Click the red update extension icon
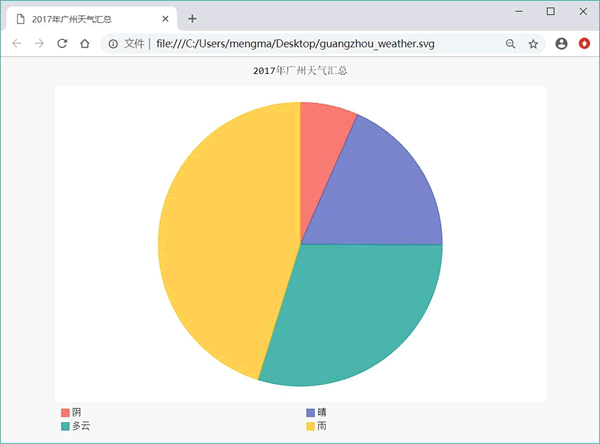Screen dimensions: 600x444 [x=584, y=44]
